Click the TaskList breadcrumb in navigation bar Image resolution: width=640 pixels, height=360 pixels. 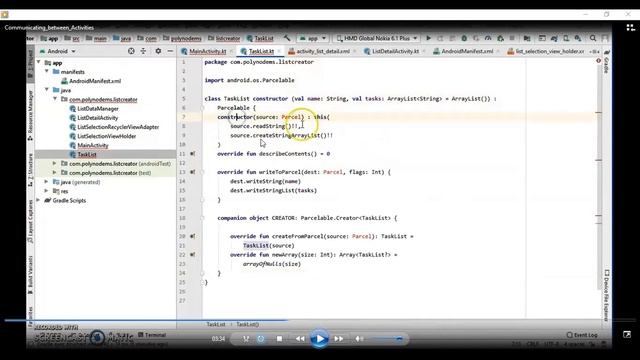pos(260,38)
